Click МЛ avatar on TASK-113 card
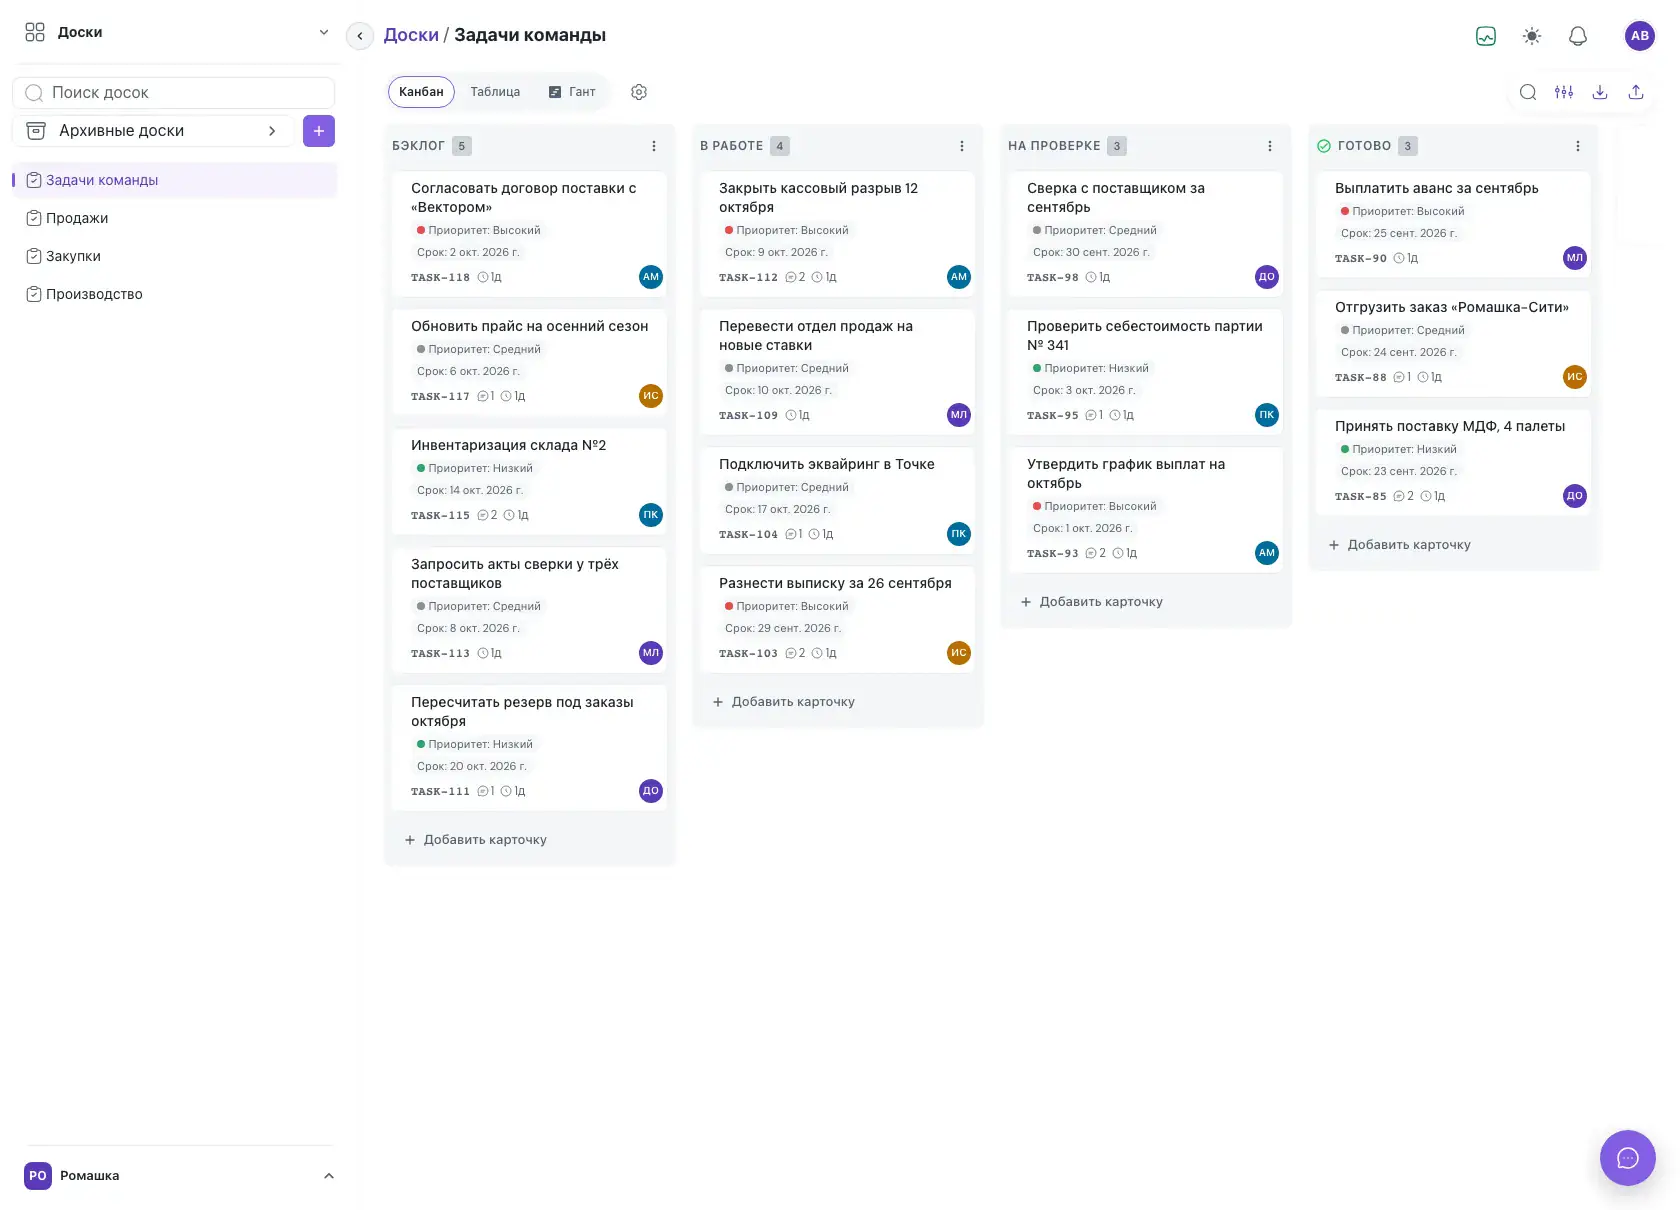 coord(651,653)
